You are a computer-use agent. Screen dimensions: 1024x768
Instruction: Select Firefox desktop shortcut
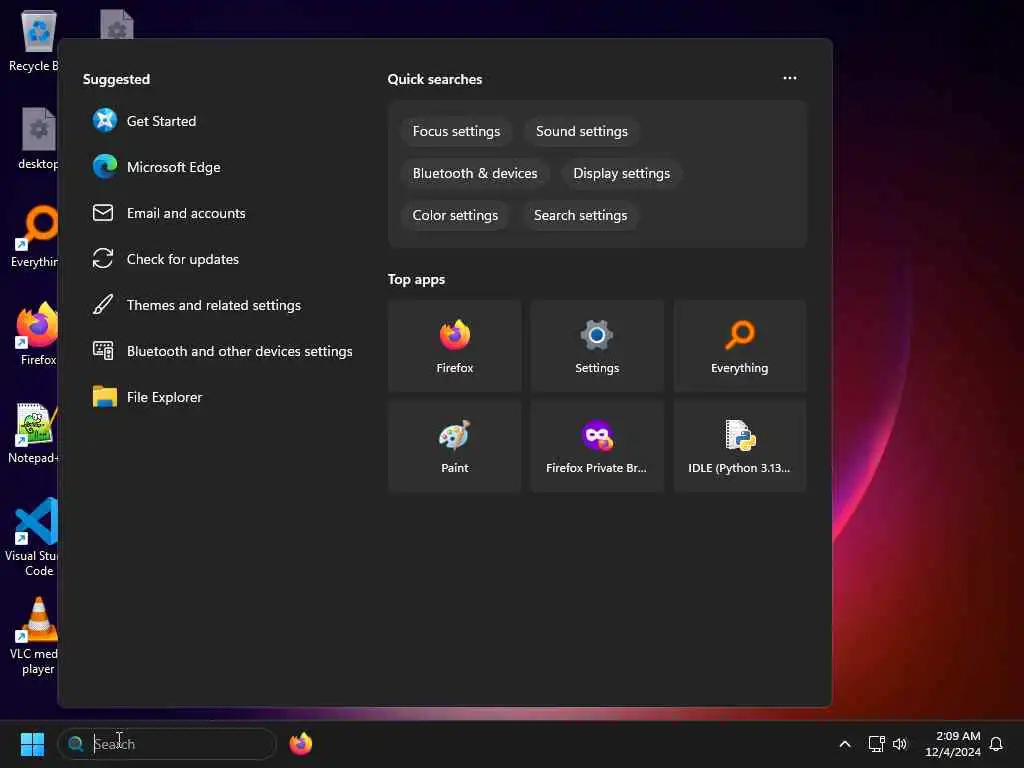tap(37, 334)
